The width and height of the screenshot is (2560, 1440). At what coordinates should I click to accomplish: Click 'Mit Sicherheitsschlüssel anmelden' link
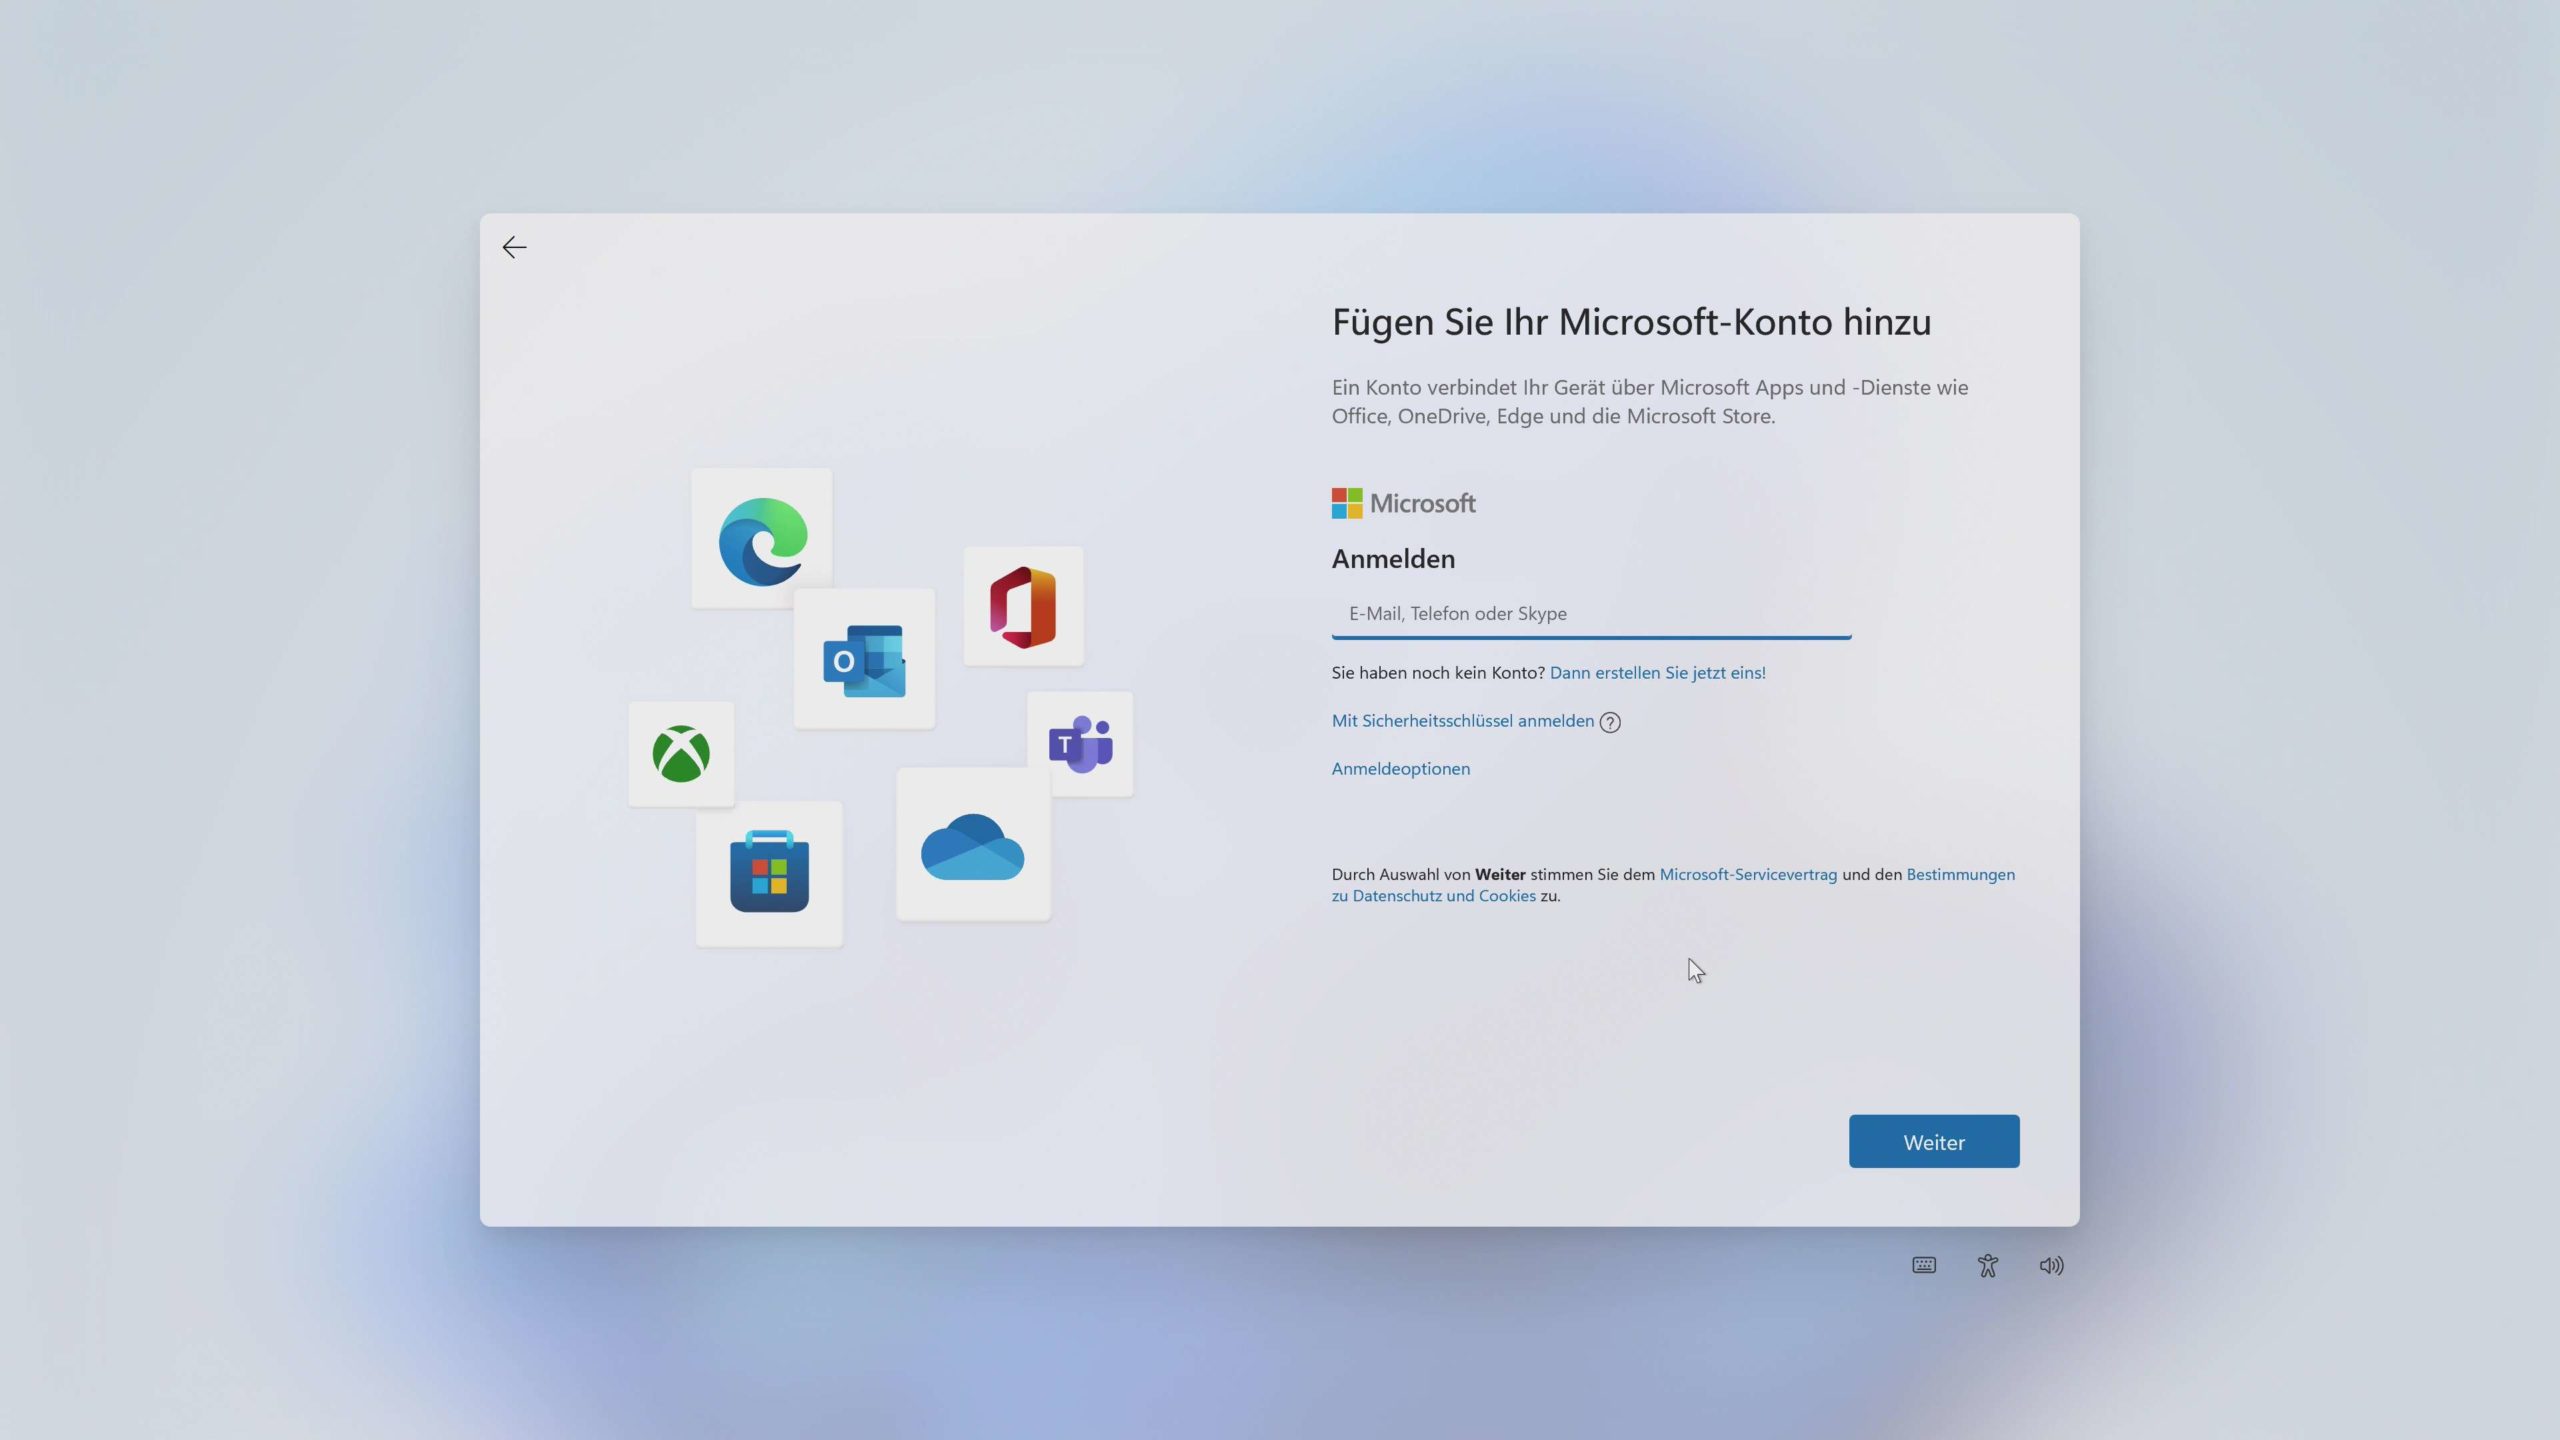1462,721
